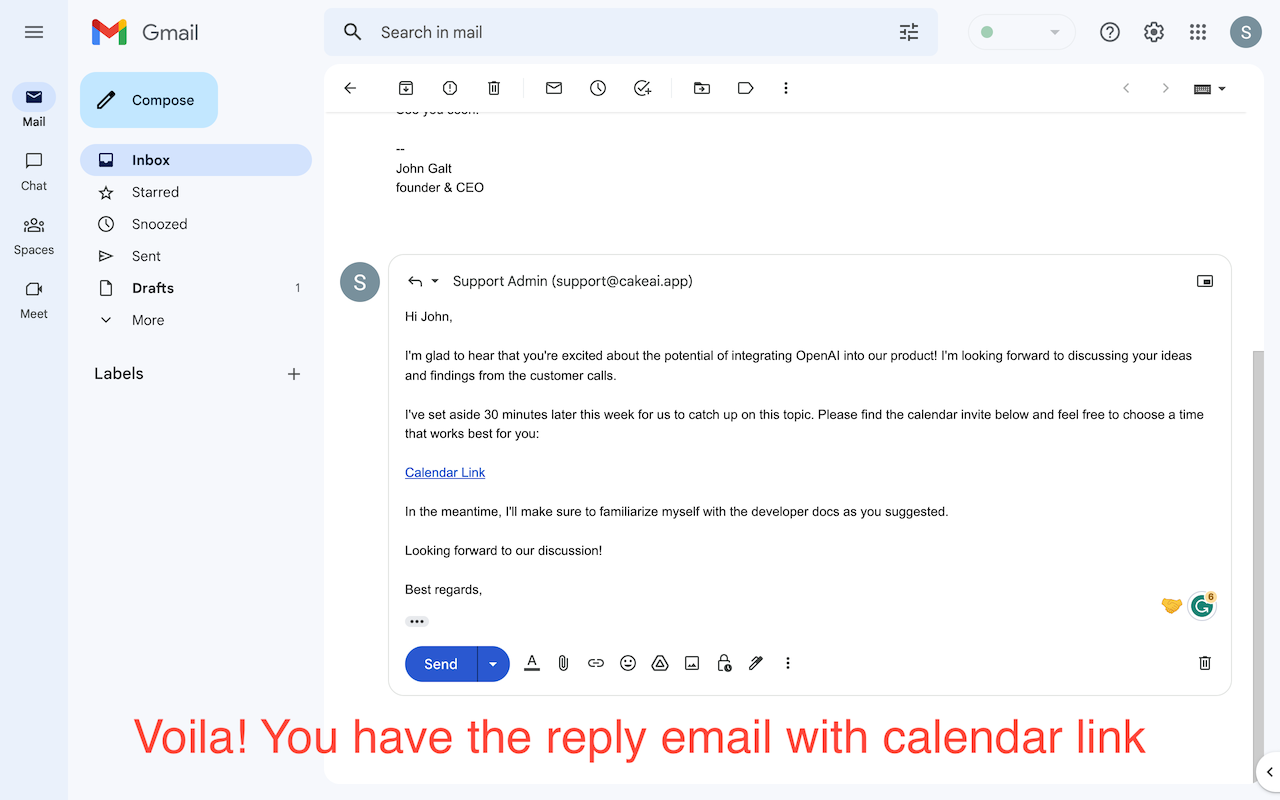The image size is (1280, 800).
Task: Expand the More sidebar section
Action: (x=147, y=320)
